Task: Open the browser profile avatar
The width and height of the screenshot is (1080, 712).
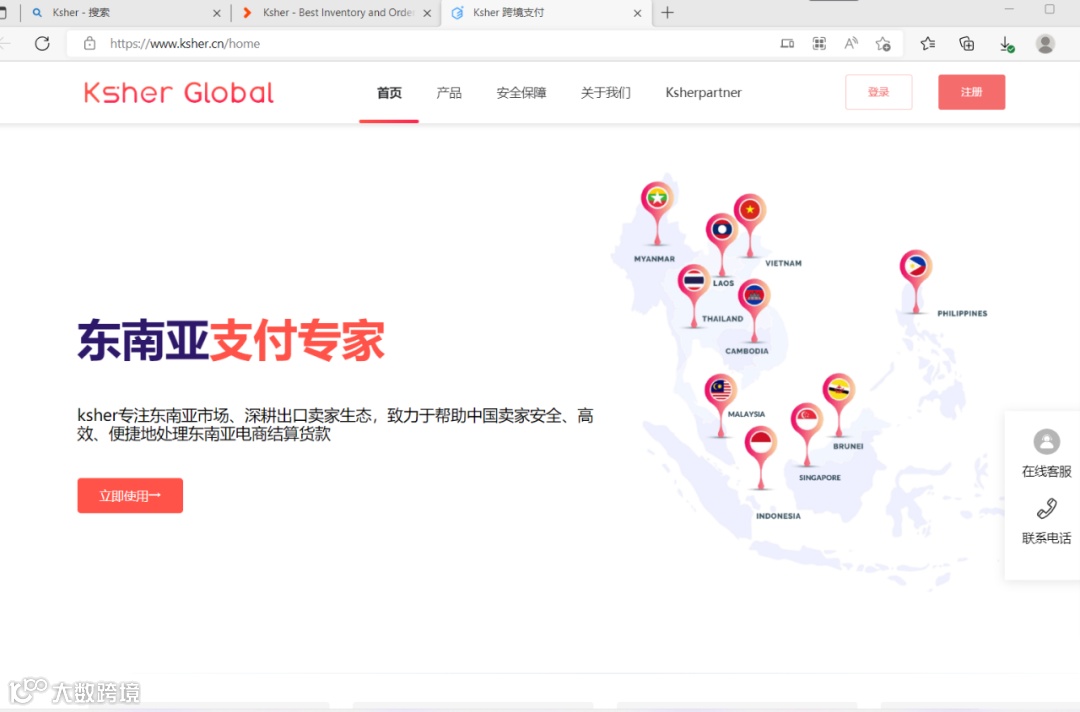Action: [x=1045, y=43]
